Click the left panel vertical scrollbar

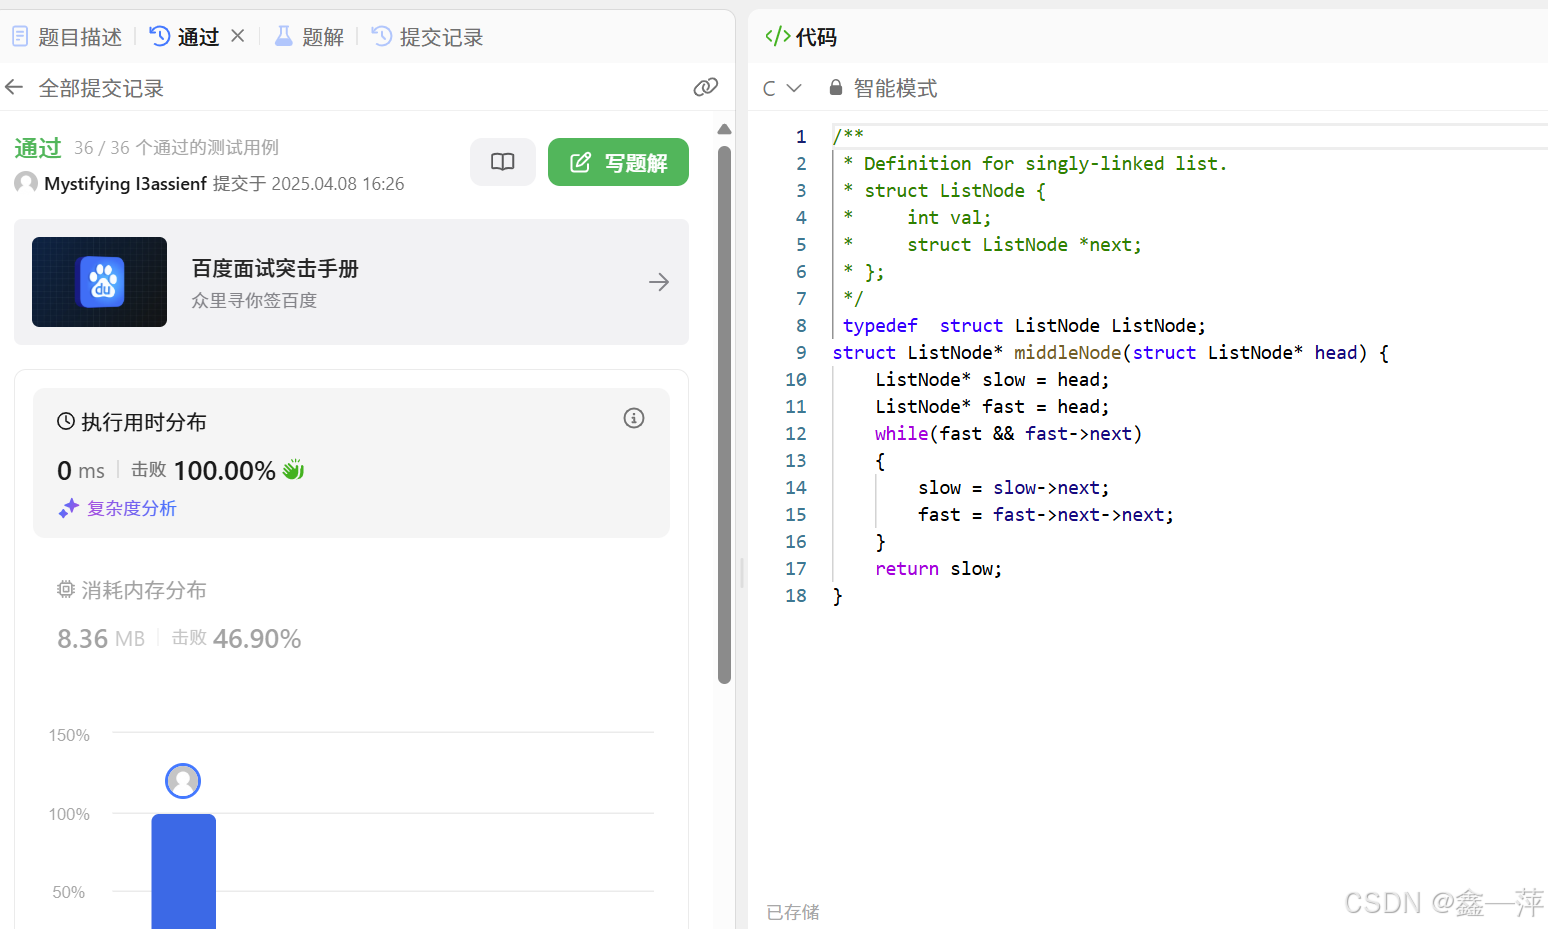(725, 415)
